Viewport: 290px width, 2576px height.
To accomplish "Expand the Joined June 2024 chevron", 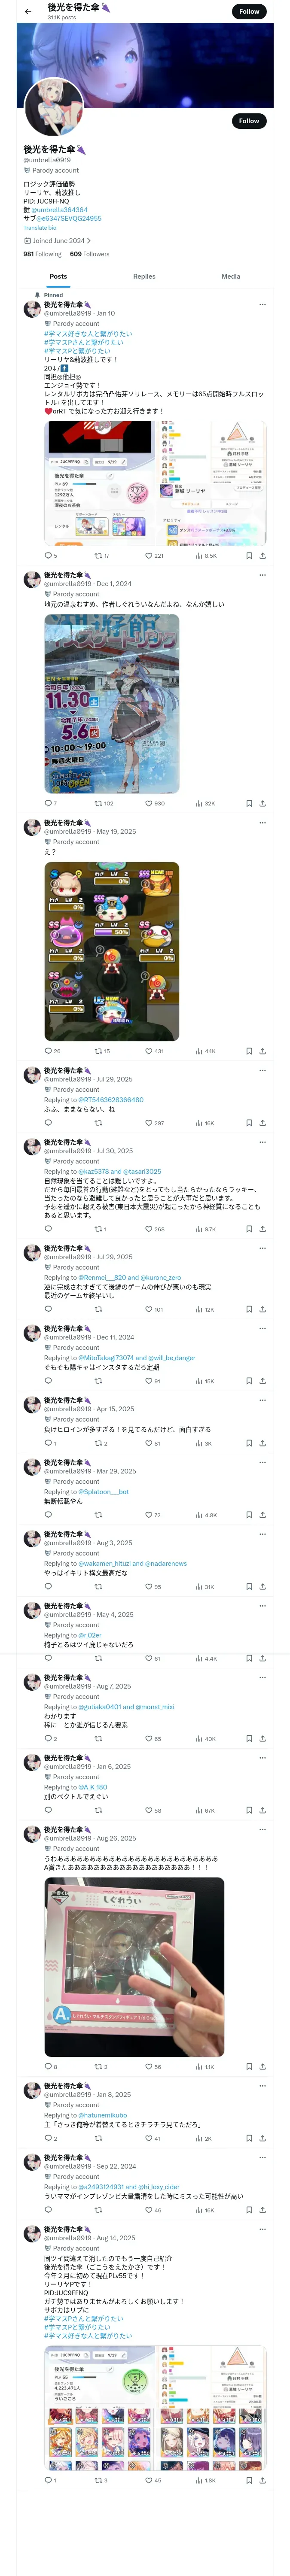I will pyautogui.click(x=88, y=241).
